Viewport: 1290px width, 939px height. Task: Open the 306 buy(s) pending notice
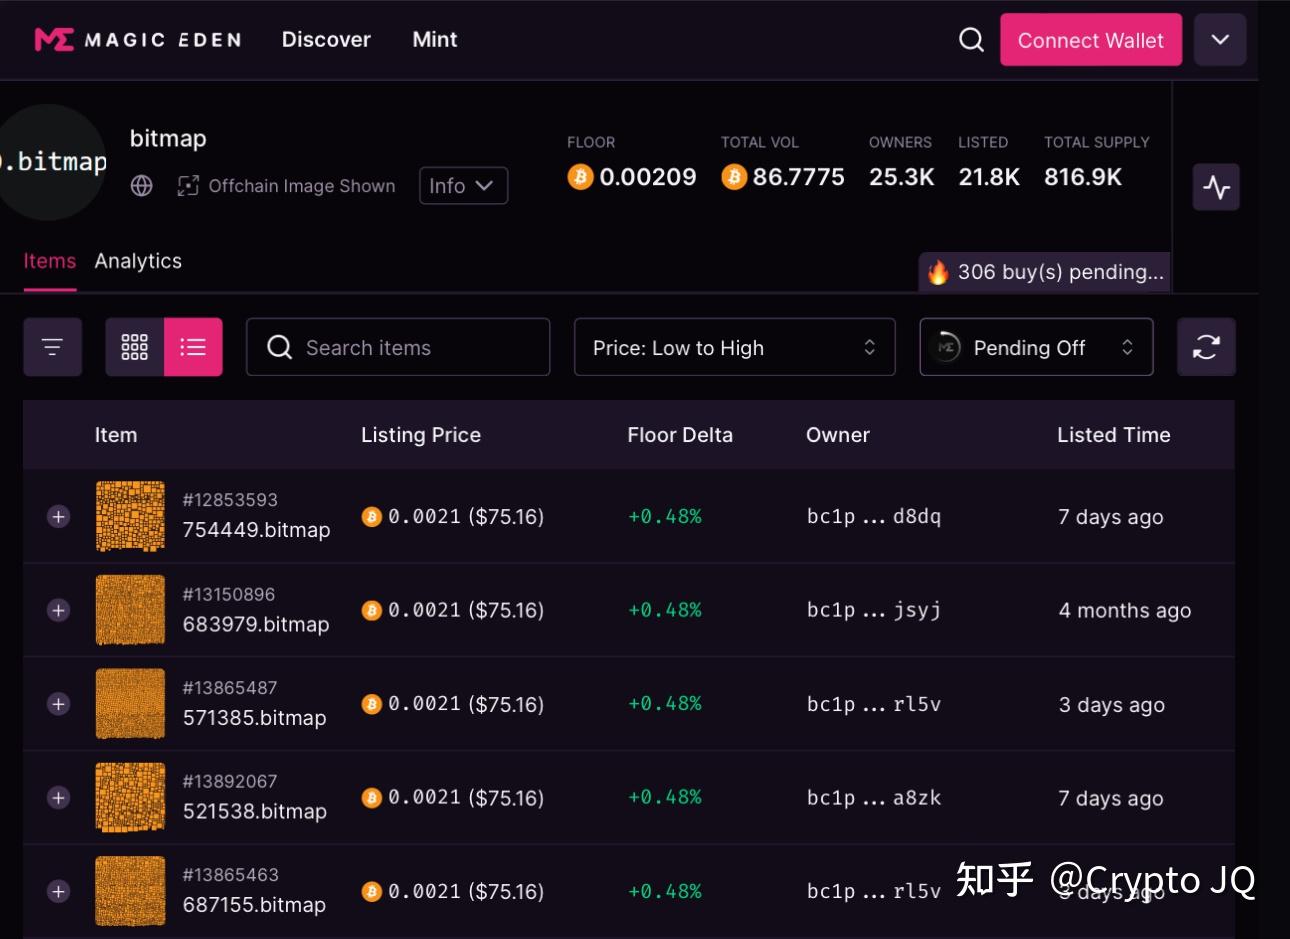click(1044, 272)
